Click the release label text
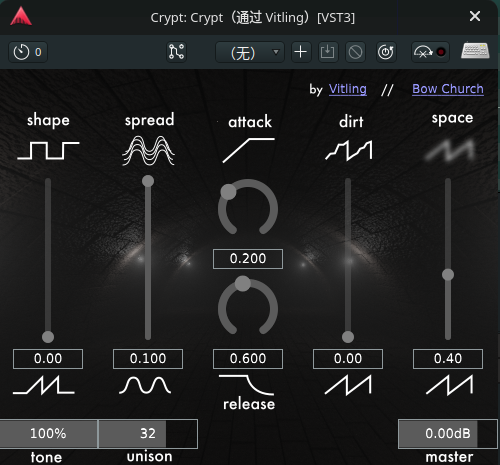This screenshot has width=500, height=465. (x=249, y=404)
